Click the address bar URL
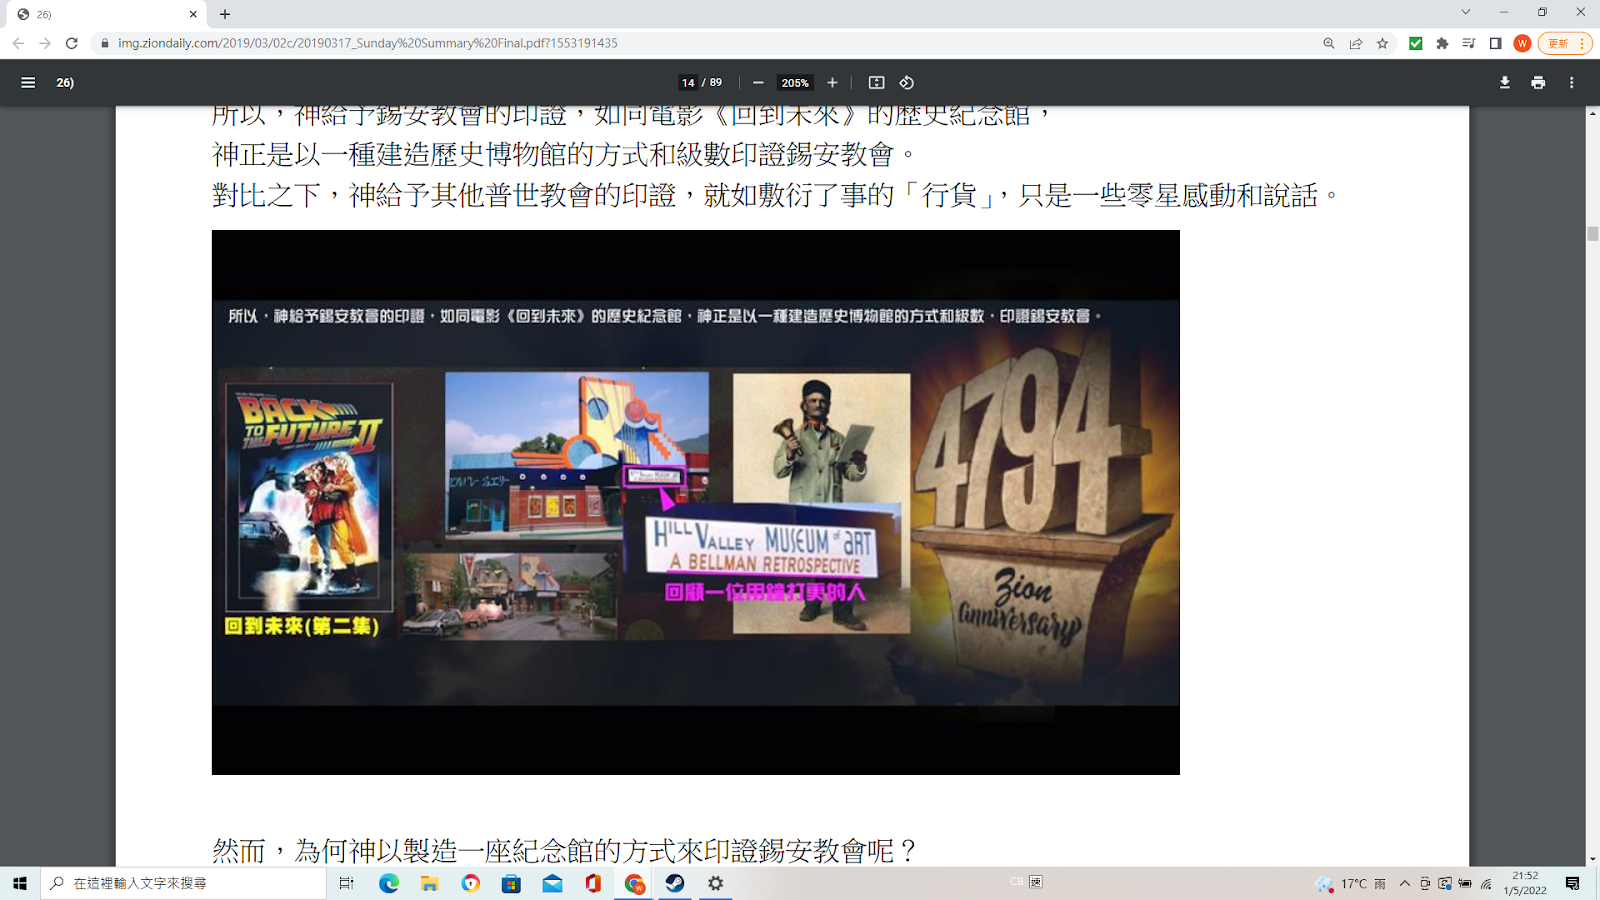This screenshot has height=900, width=1600. click(x=367, y=43)
